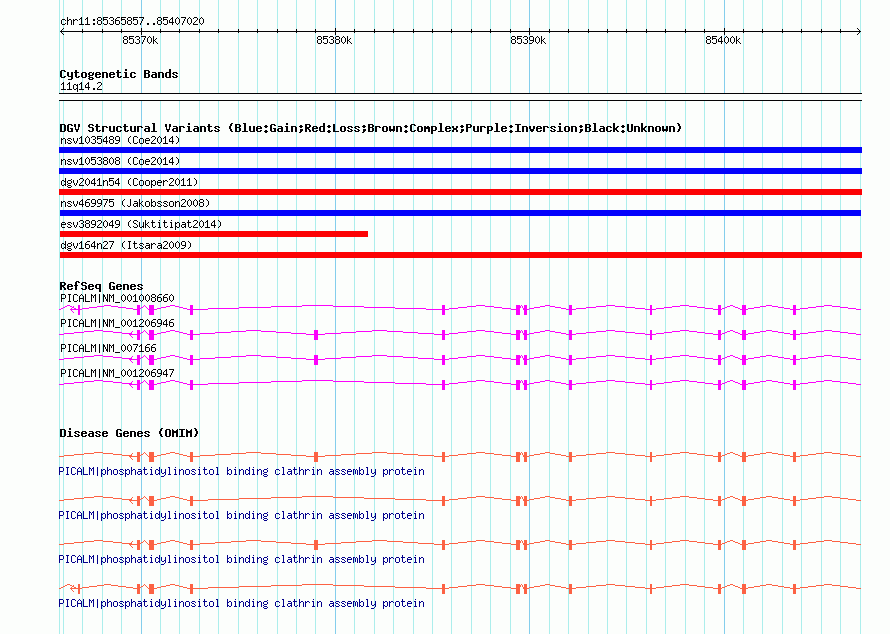The width and height of the screenshot is (890, 634).
Task: Select the 85380k position on the ruler
Action: [x=334, y=41]
